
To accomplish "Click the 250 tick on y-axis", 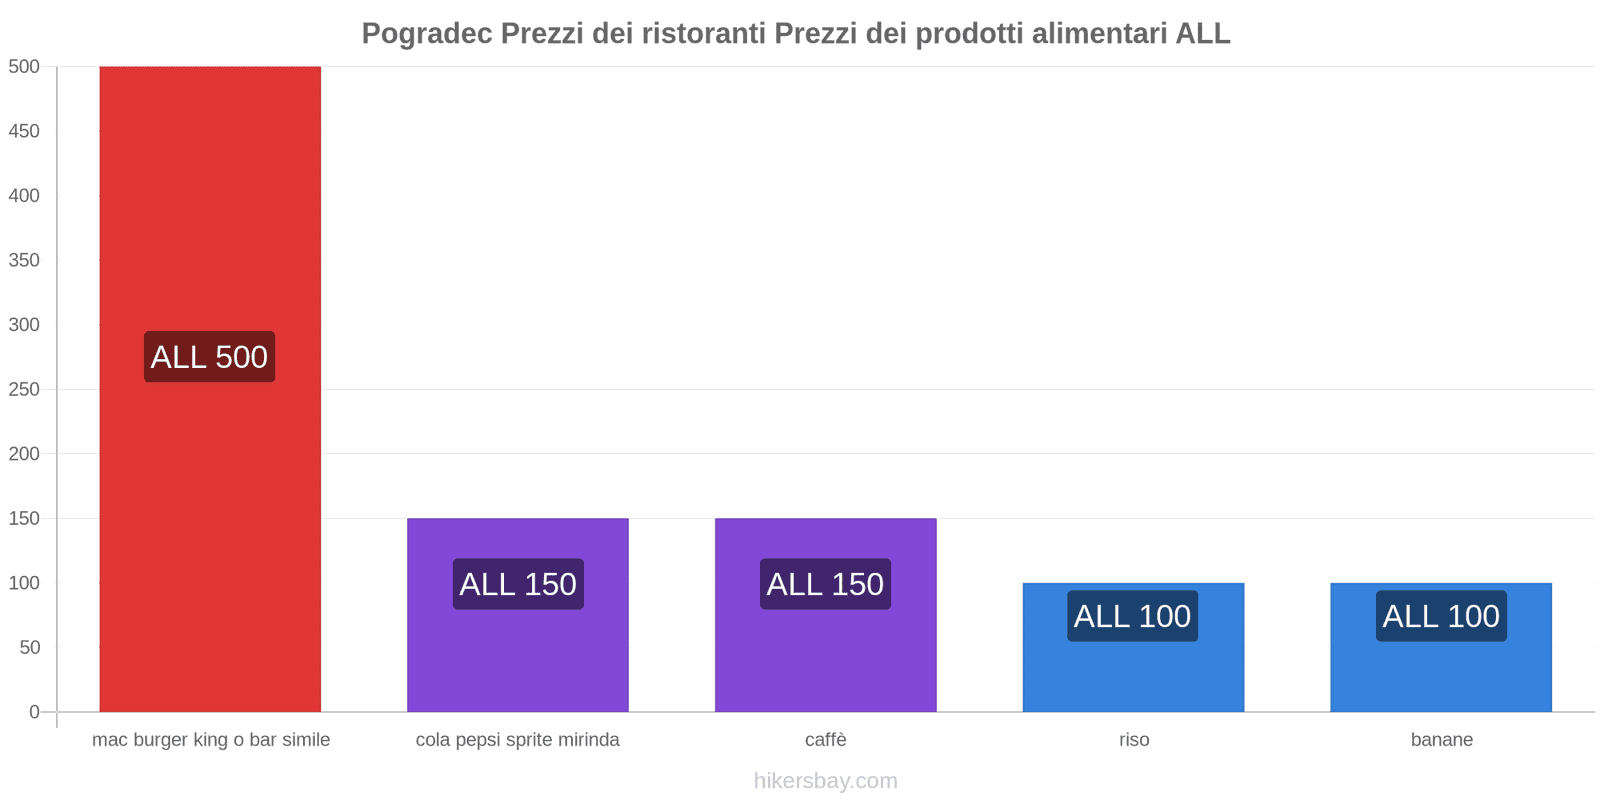I will (24, 389).
